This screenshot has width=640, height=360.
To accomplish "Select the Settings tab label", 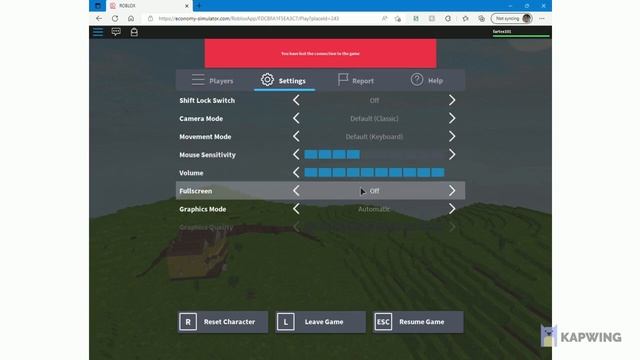I will tap(292, 81).
